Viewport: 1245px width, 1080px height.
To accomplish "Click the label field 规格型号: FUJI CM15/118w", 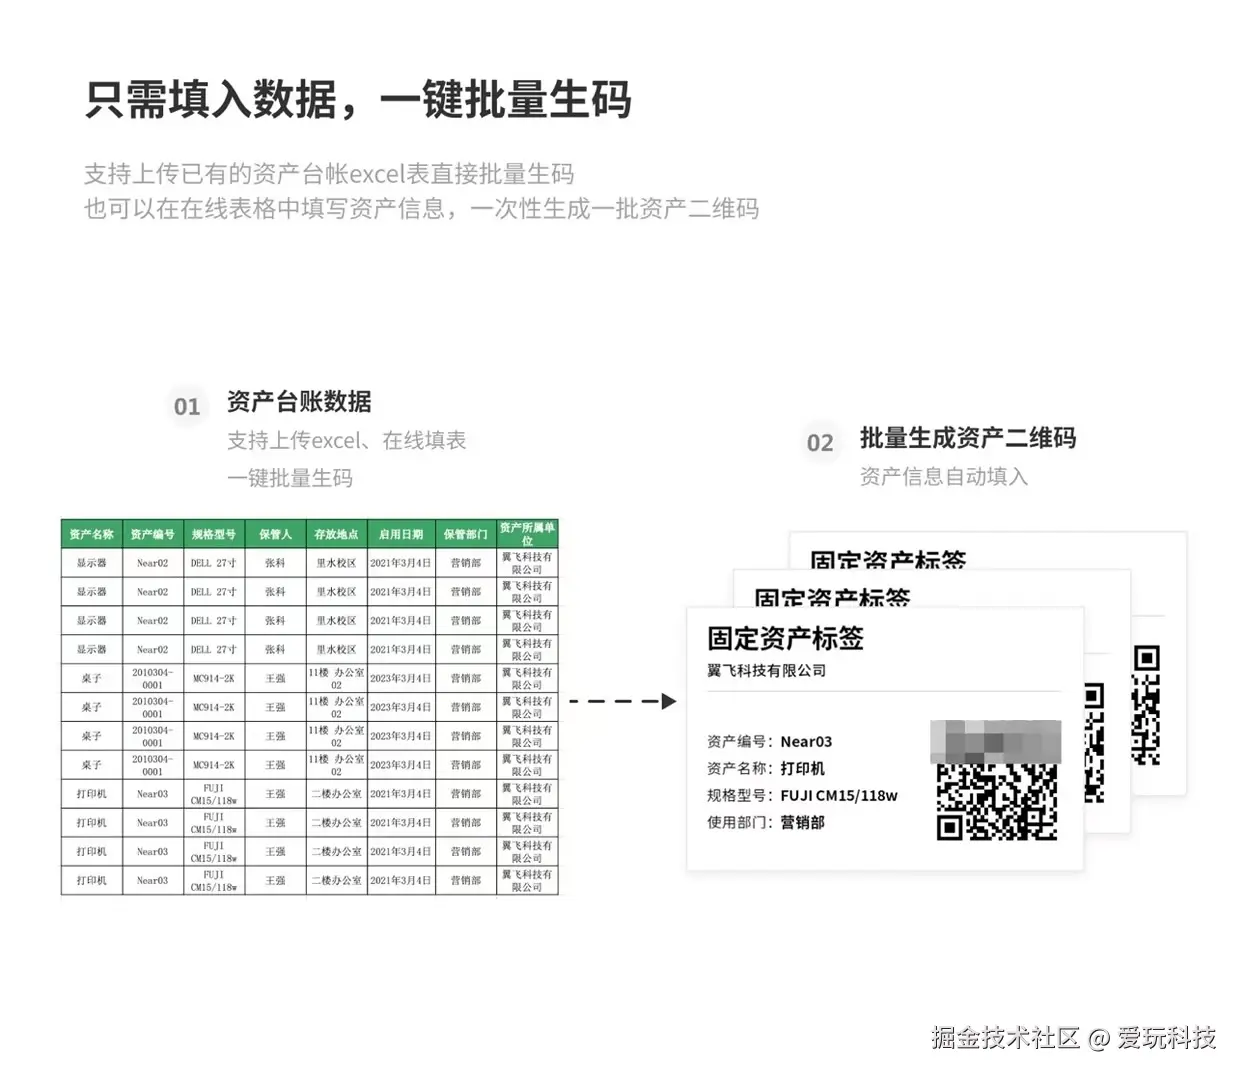I will (802, 796).
